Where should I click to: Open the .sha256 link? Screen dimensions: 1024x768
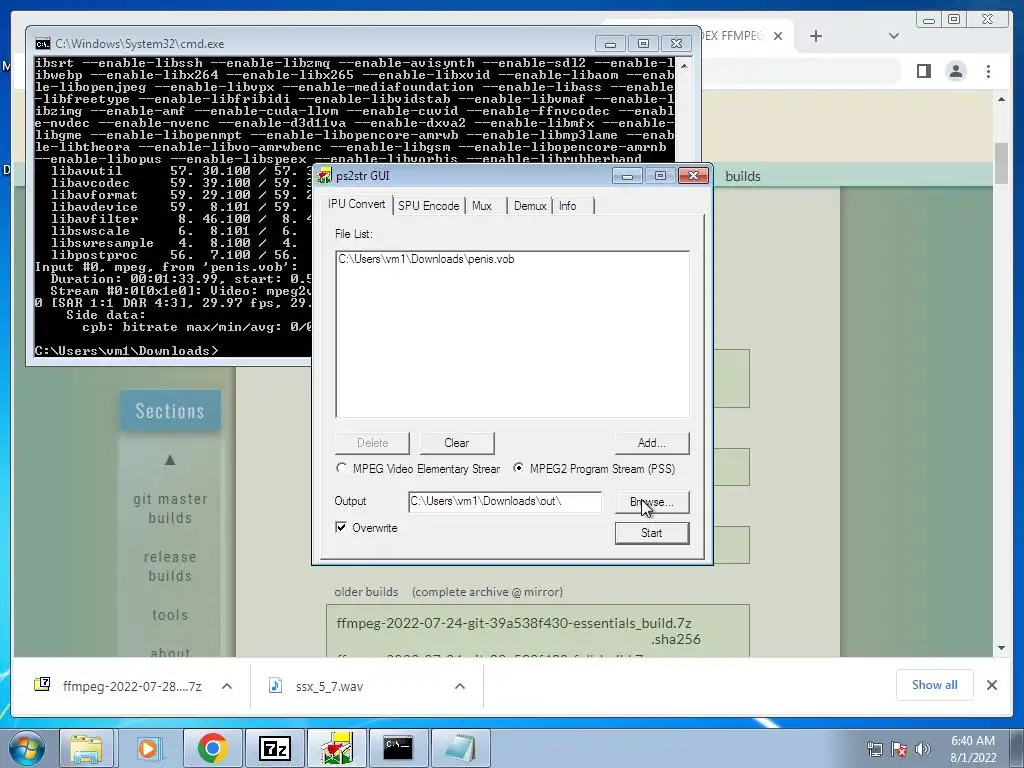click(675, 639)
